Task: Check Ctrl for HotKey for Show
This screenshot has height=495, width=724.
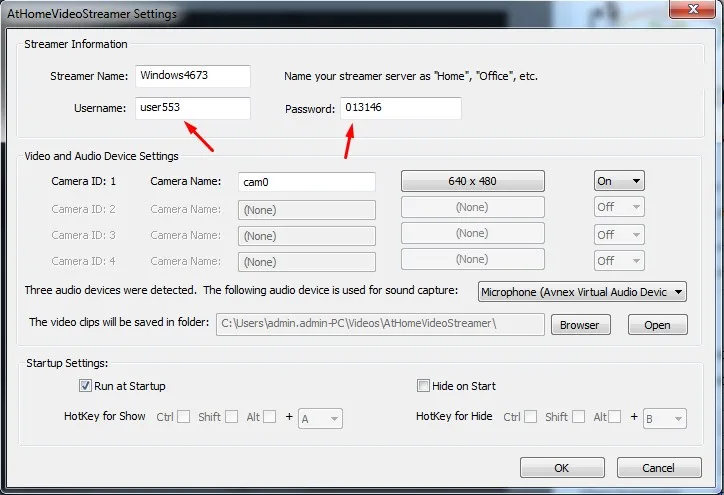Action: pyautogui.click(x=184, y=417)
